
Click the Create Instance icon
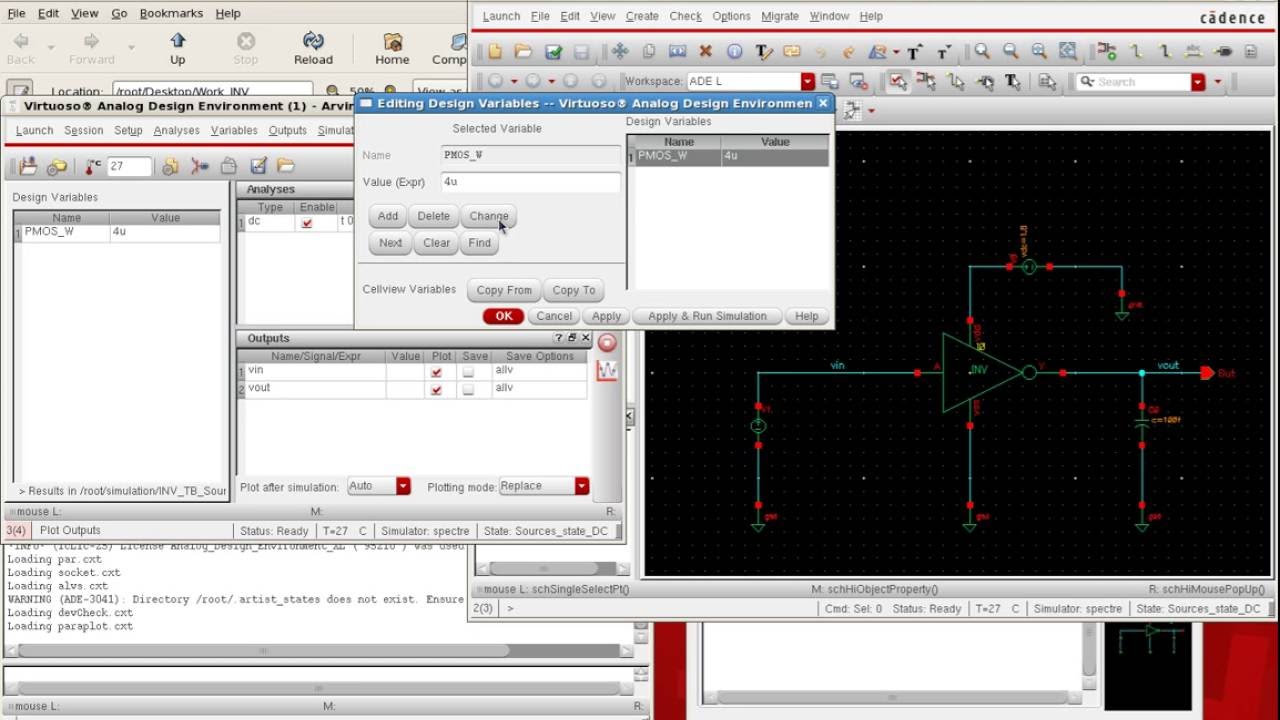click(1106, 51)
